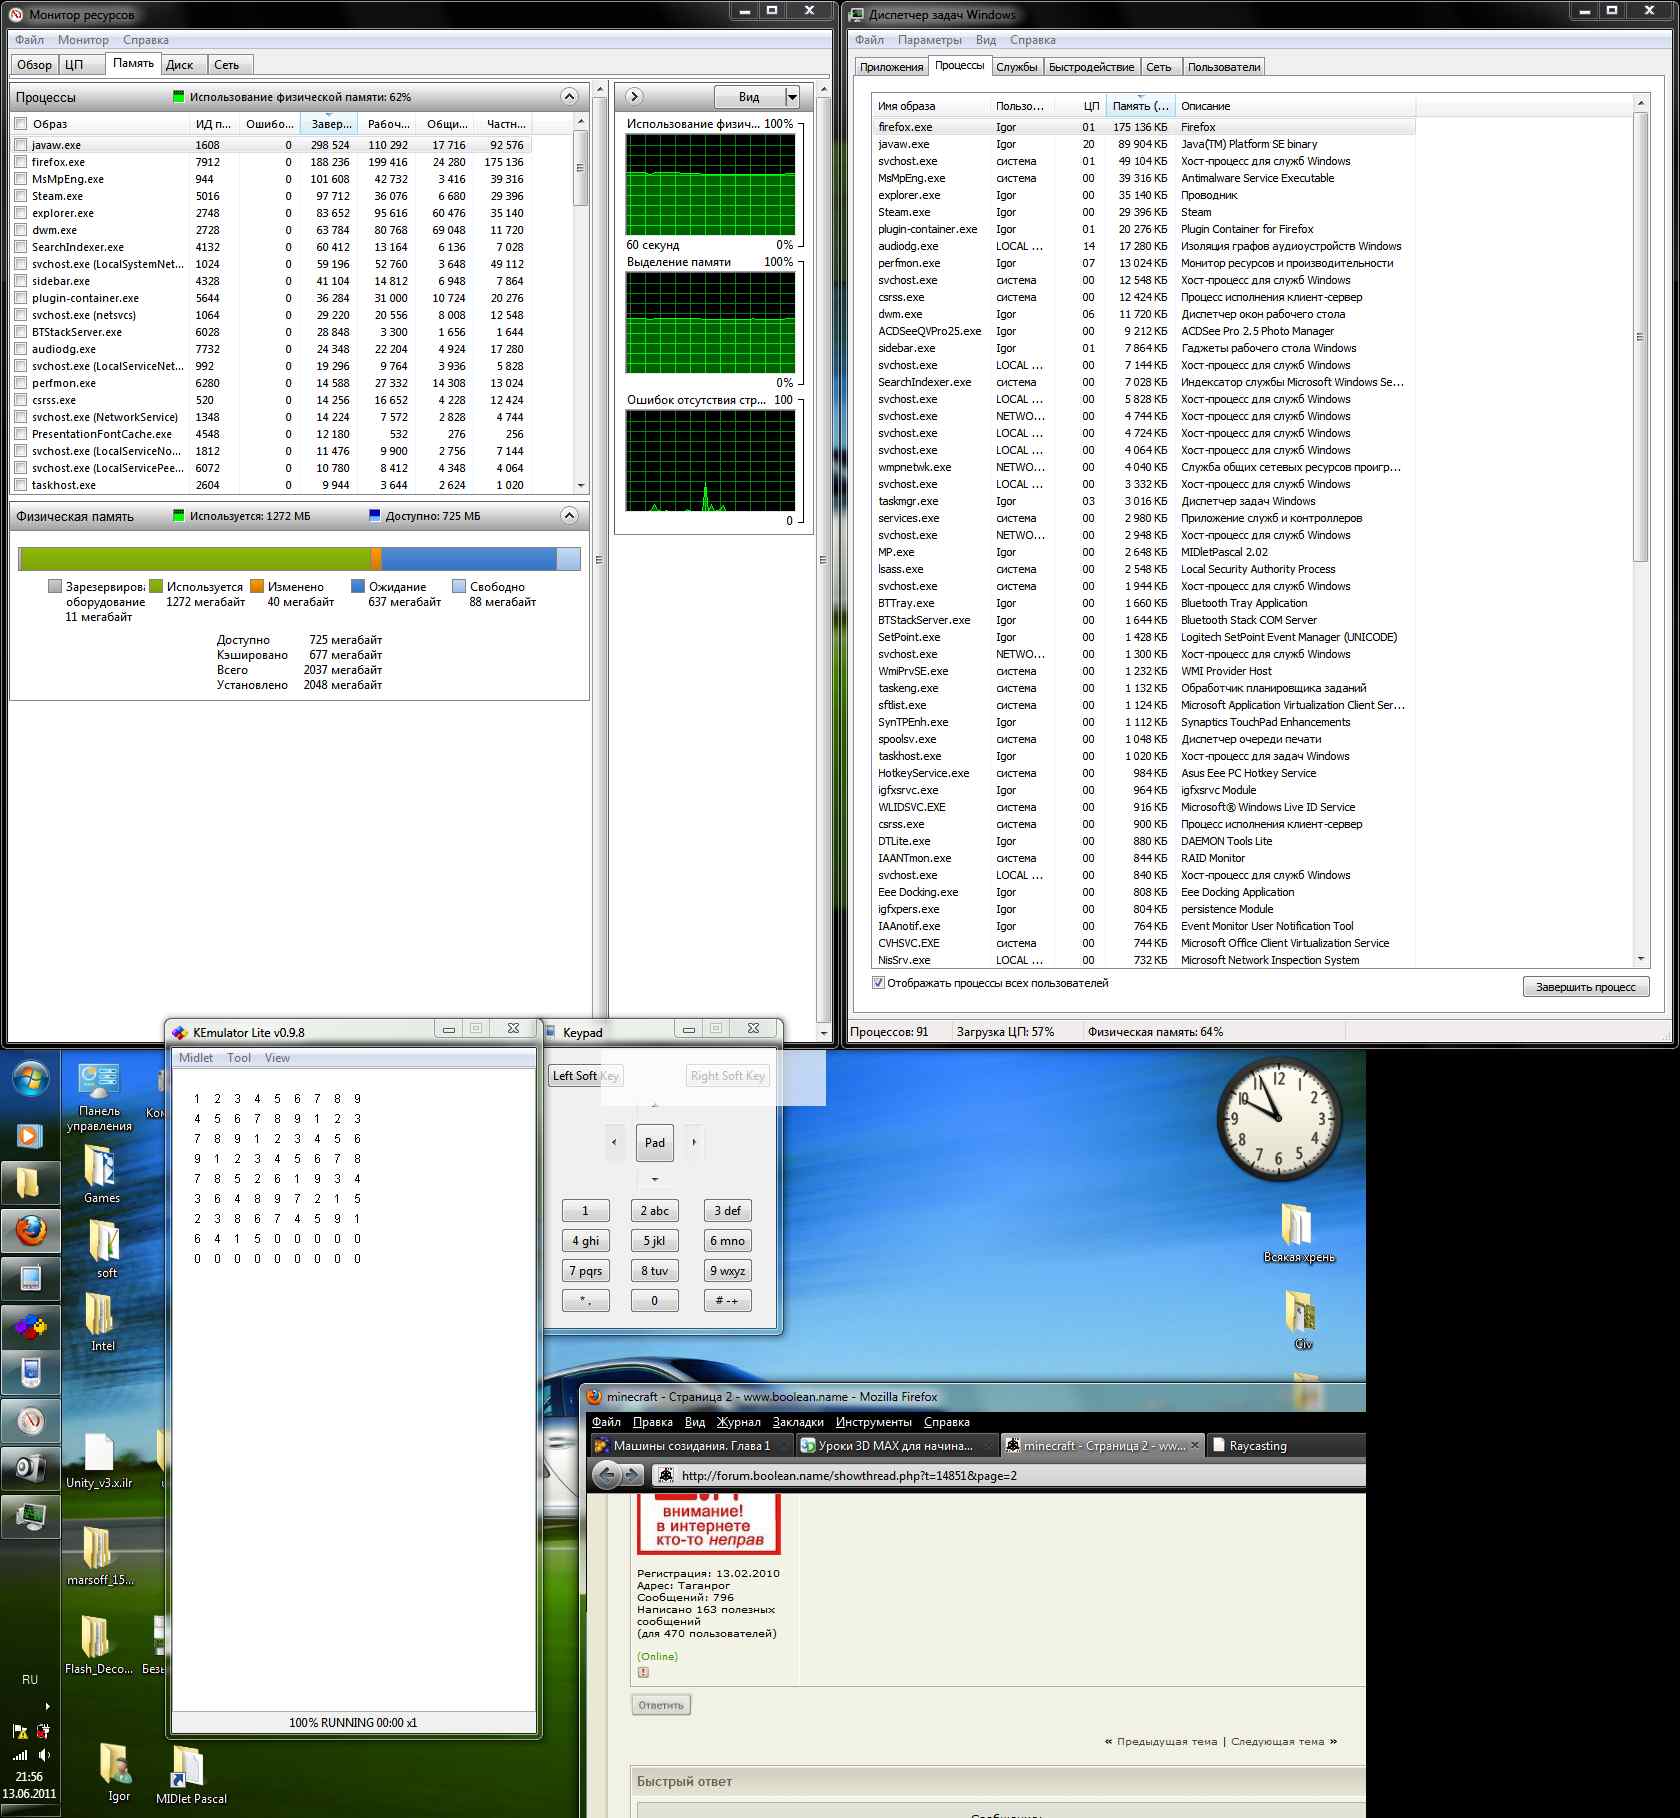Open the Панель управления desktop icon
The width and height of the screenshot is (1680, 1818).
tap(99, 1085)
